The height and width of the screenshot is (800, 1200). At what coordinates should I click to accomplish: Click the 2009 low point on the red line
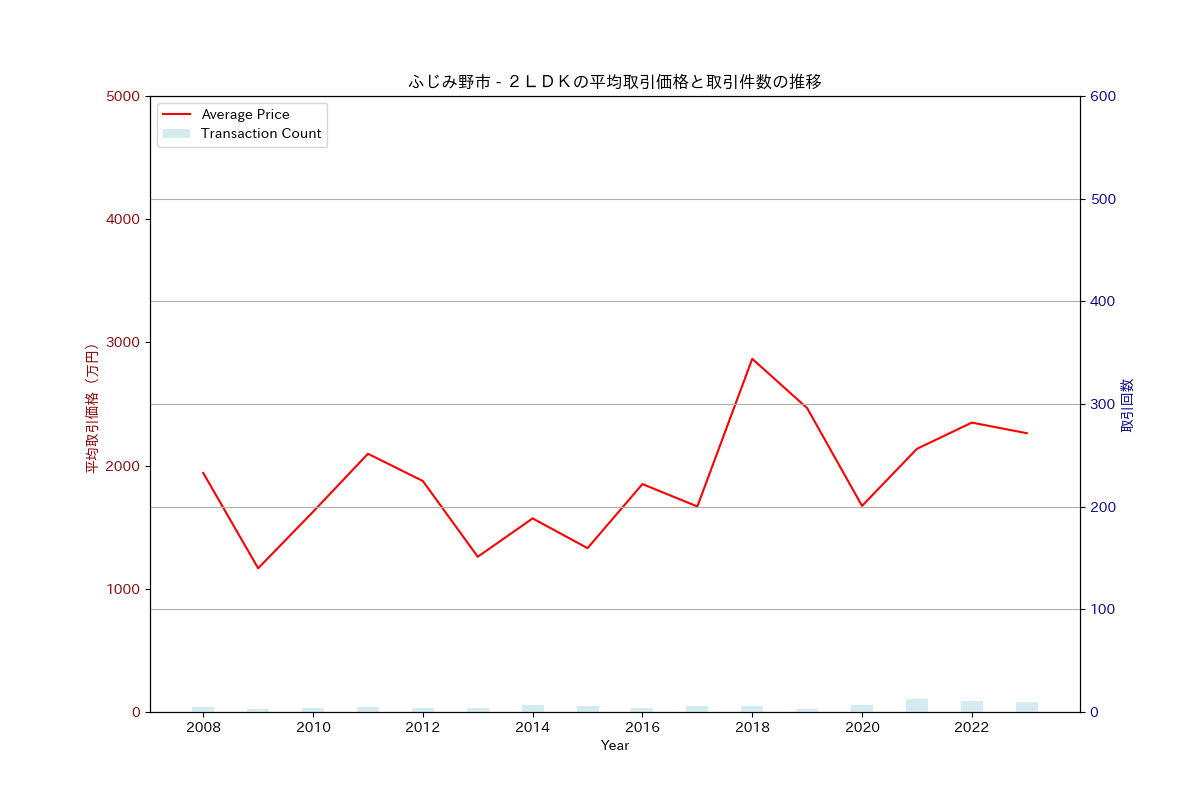pos(258,568)
